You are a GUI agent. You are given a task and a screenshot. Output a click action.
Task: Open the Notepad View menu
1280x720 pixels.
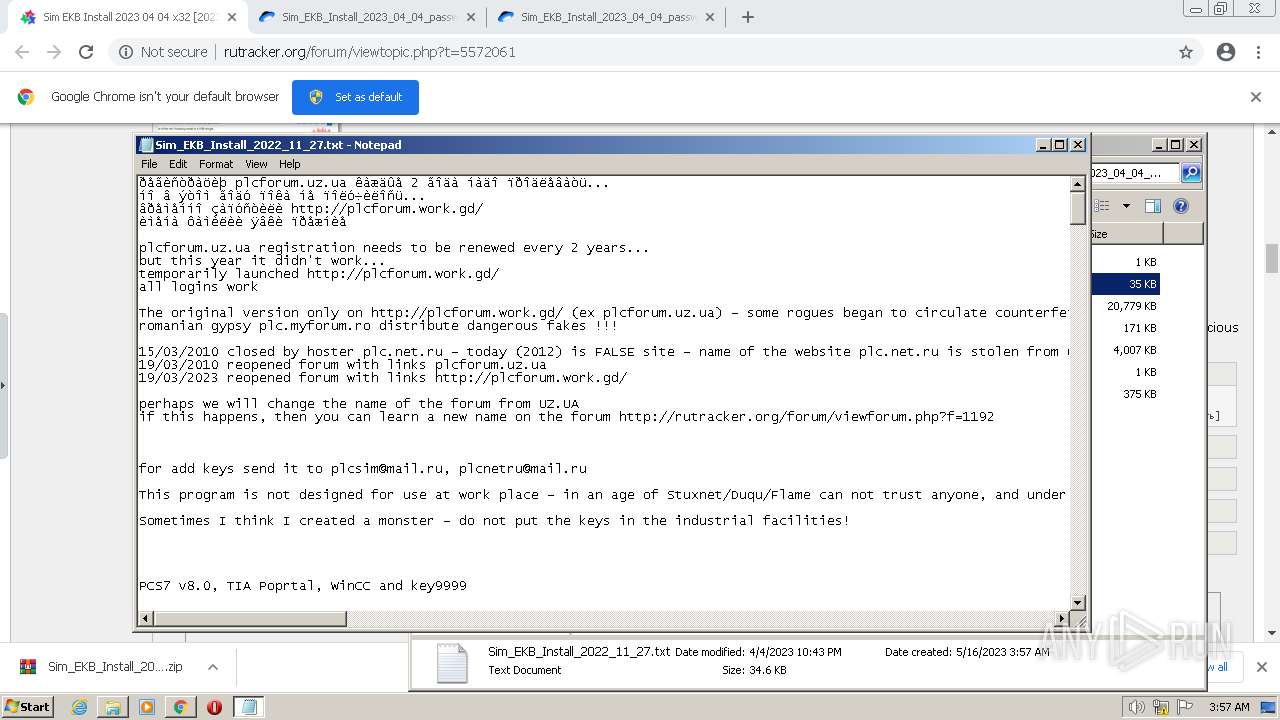256,164
